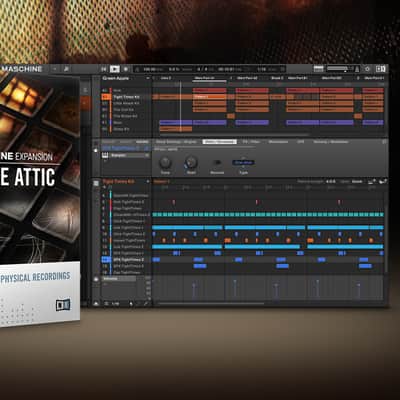This screenshot has height=400, width=400.
Task: Select the Zap TightTimes sound row
Action: pyautogui.click(x=126, y=272)
